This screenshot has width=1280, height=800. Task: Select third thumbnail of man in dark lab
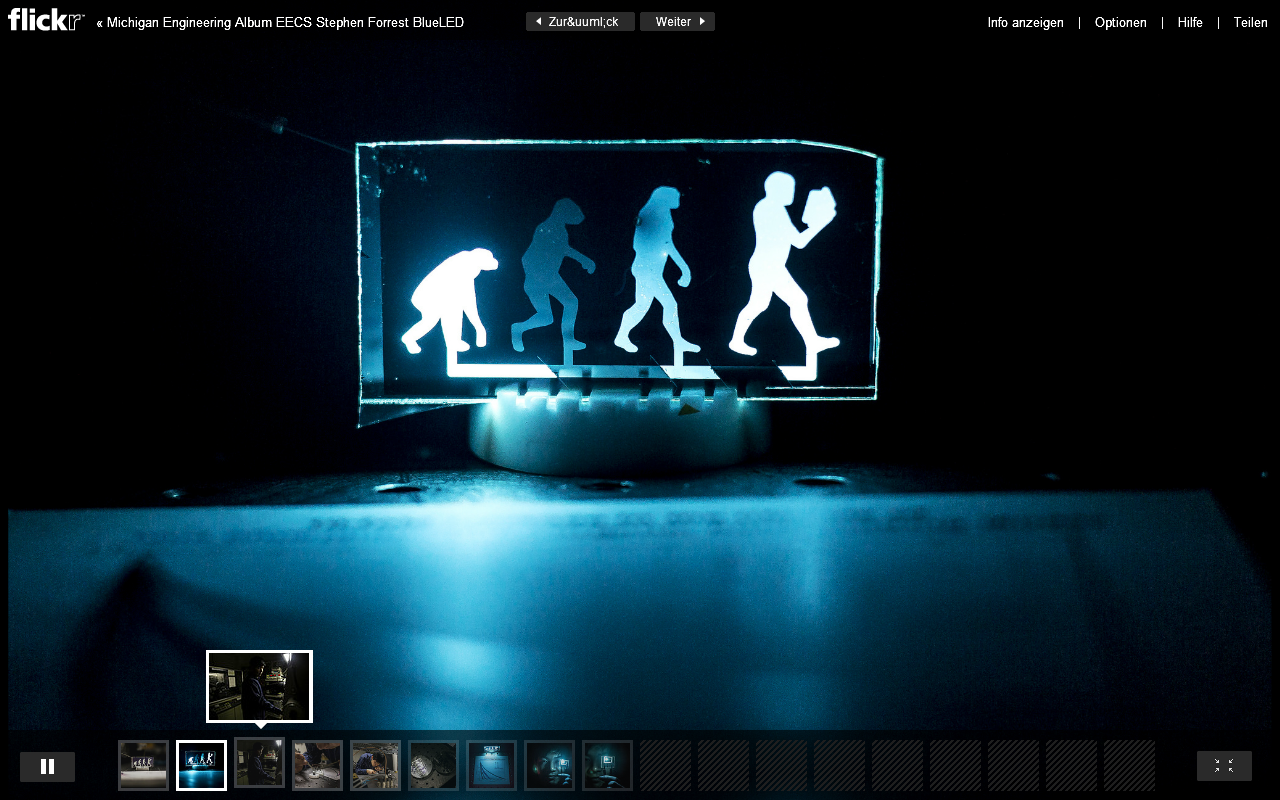[x=259, y=762]
